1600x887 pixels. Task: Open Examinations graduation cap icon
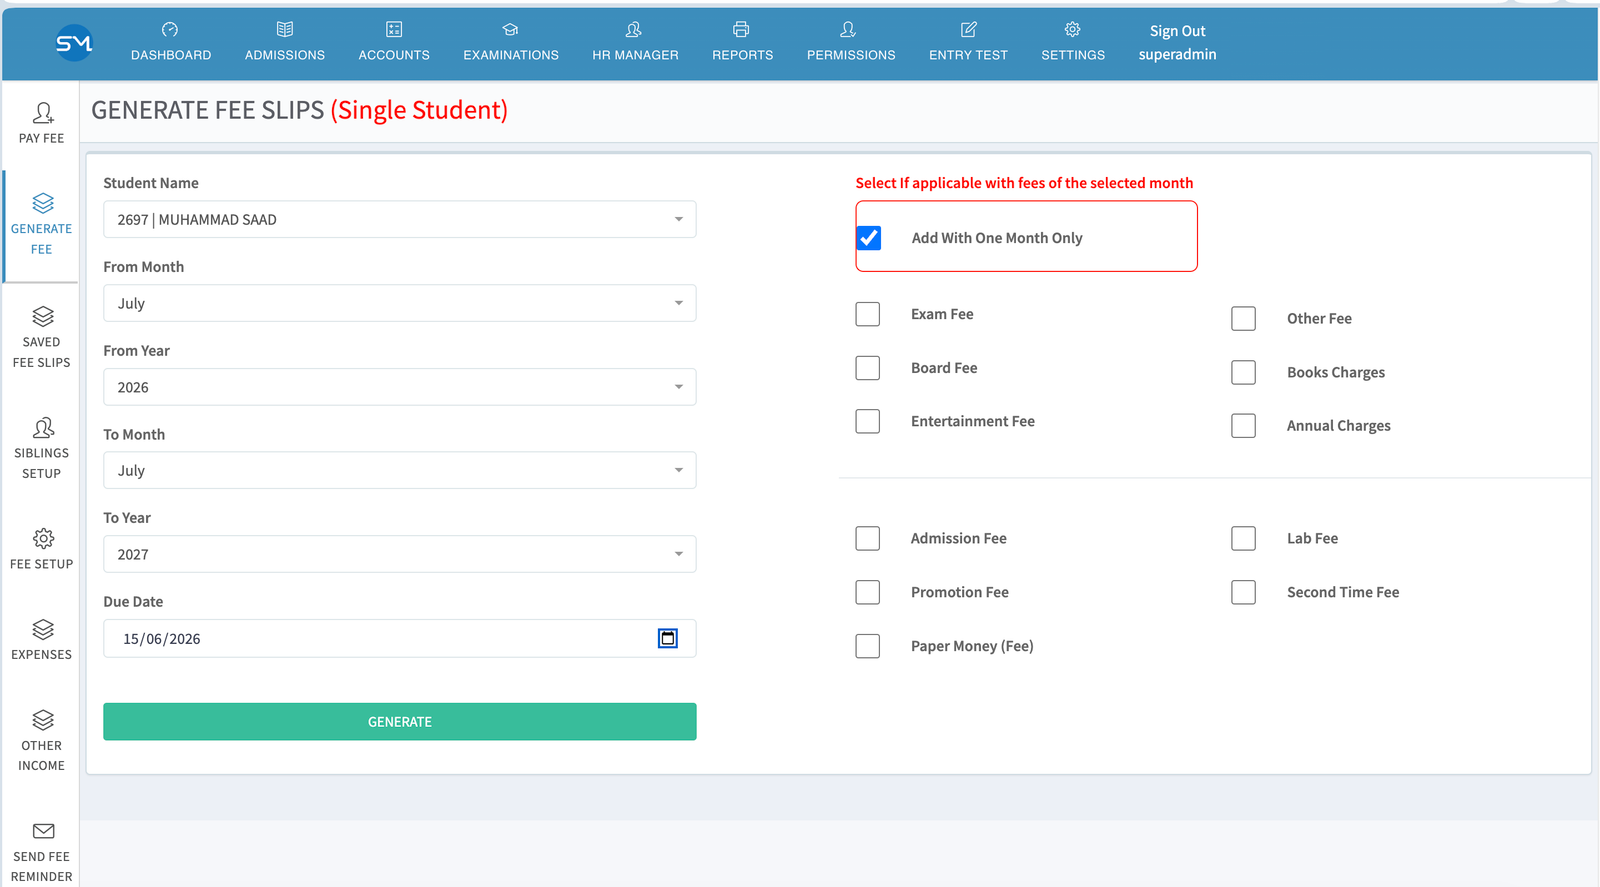click(x=511, y=30)
